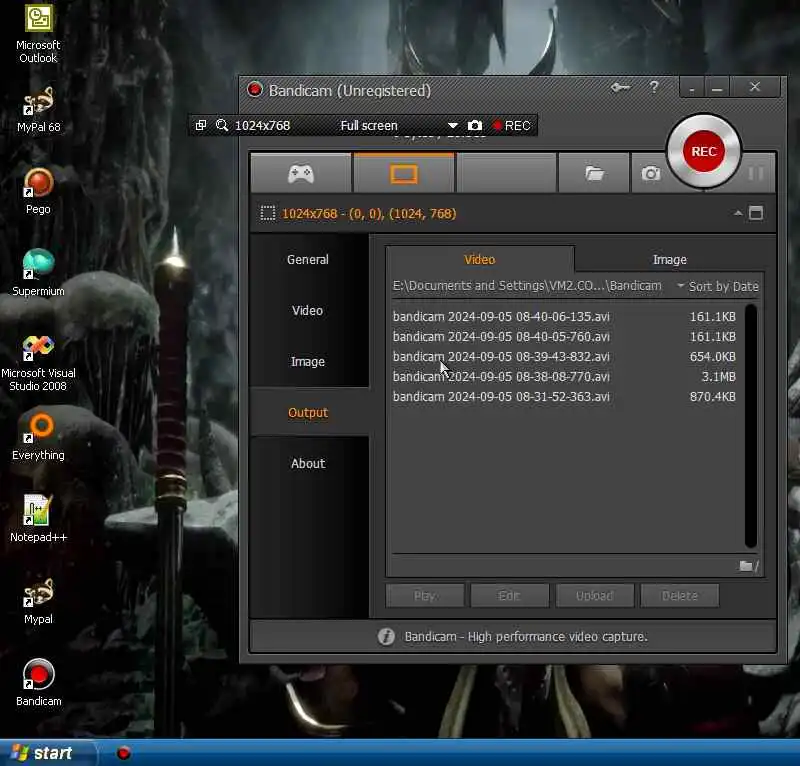800x766 pixels.
Task: Click find window icon on floating bar
Action: click(x=201, y=125)
